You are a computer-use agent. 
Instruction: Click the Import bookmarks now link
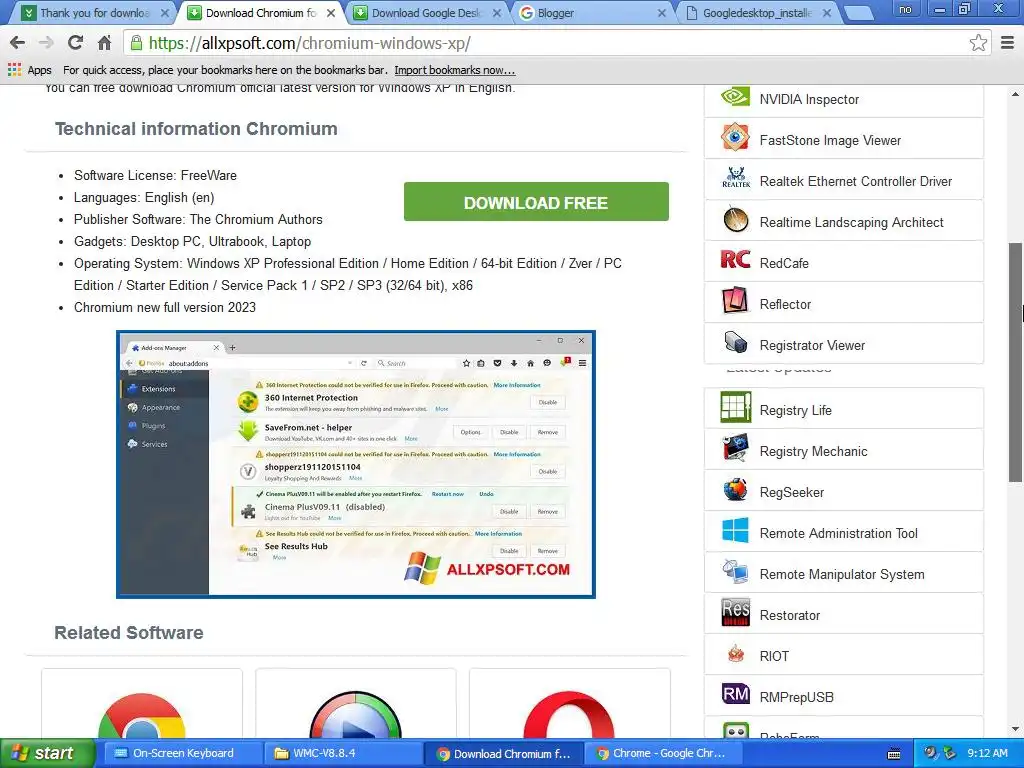(x=455, y=70)
